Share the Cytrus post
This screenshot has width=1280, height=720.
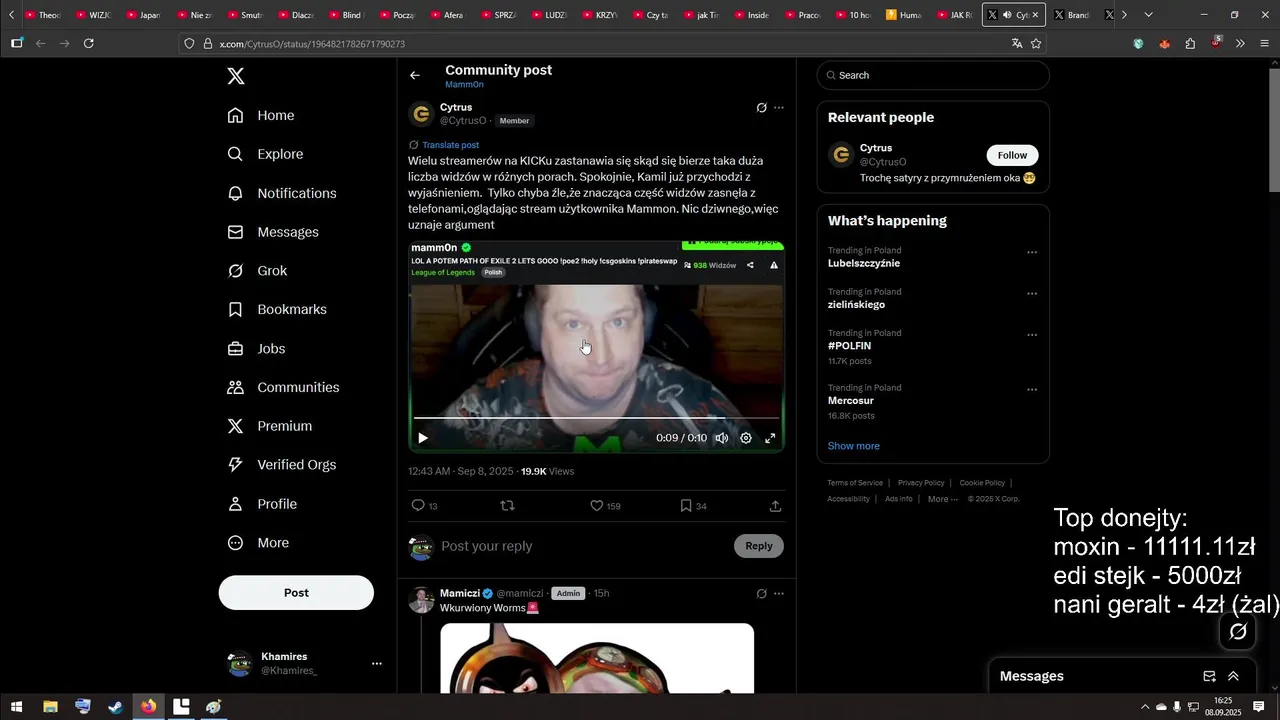coord(775,506)
